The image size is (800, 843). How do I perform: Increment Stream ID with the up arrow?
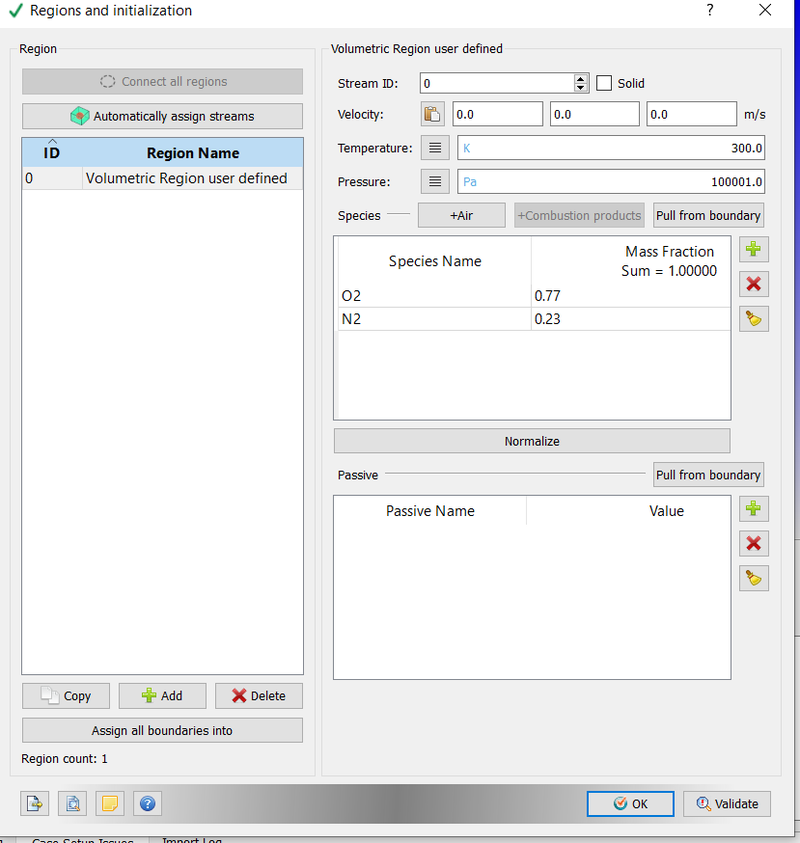(580, 78)
